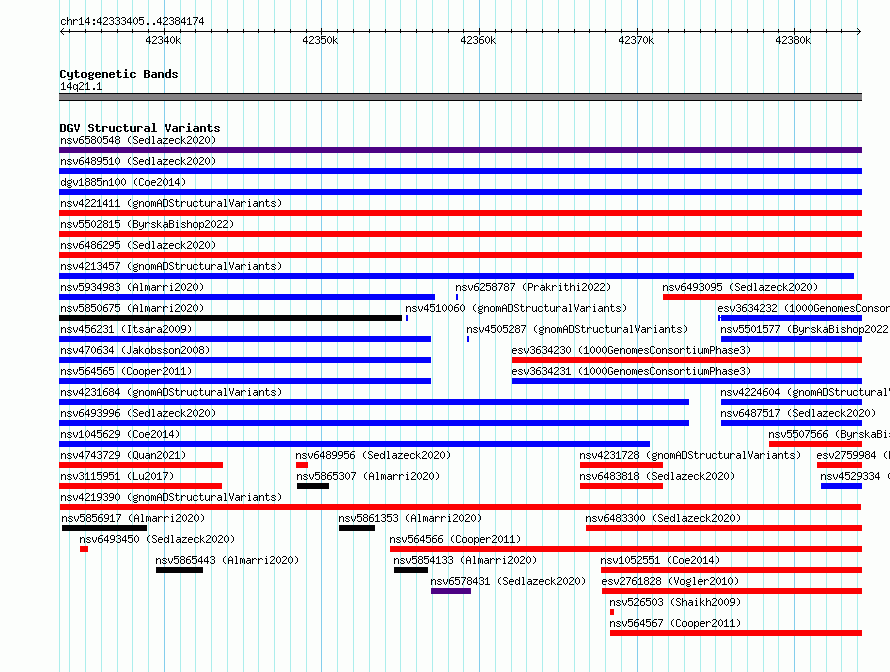Viewport: 890px width, 672px height.
Task: Open nsv5850675 (Almarri2020) label
Action: [x=132, y=308]
